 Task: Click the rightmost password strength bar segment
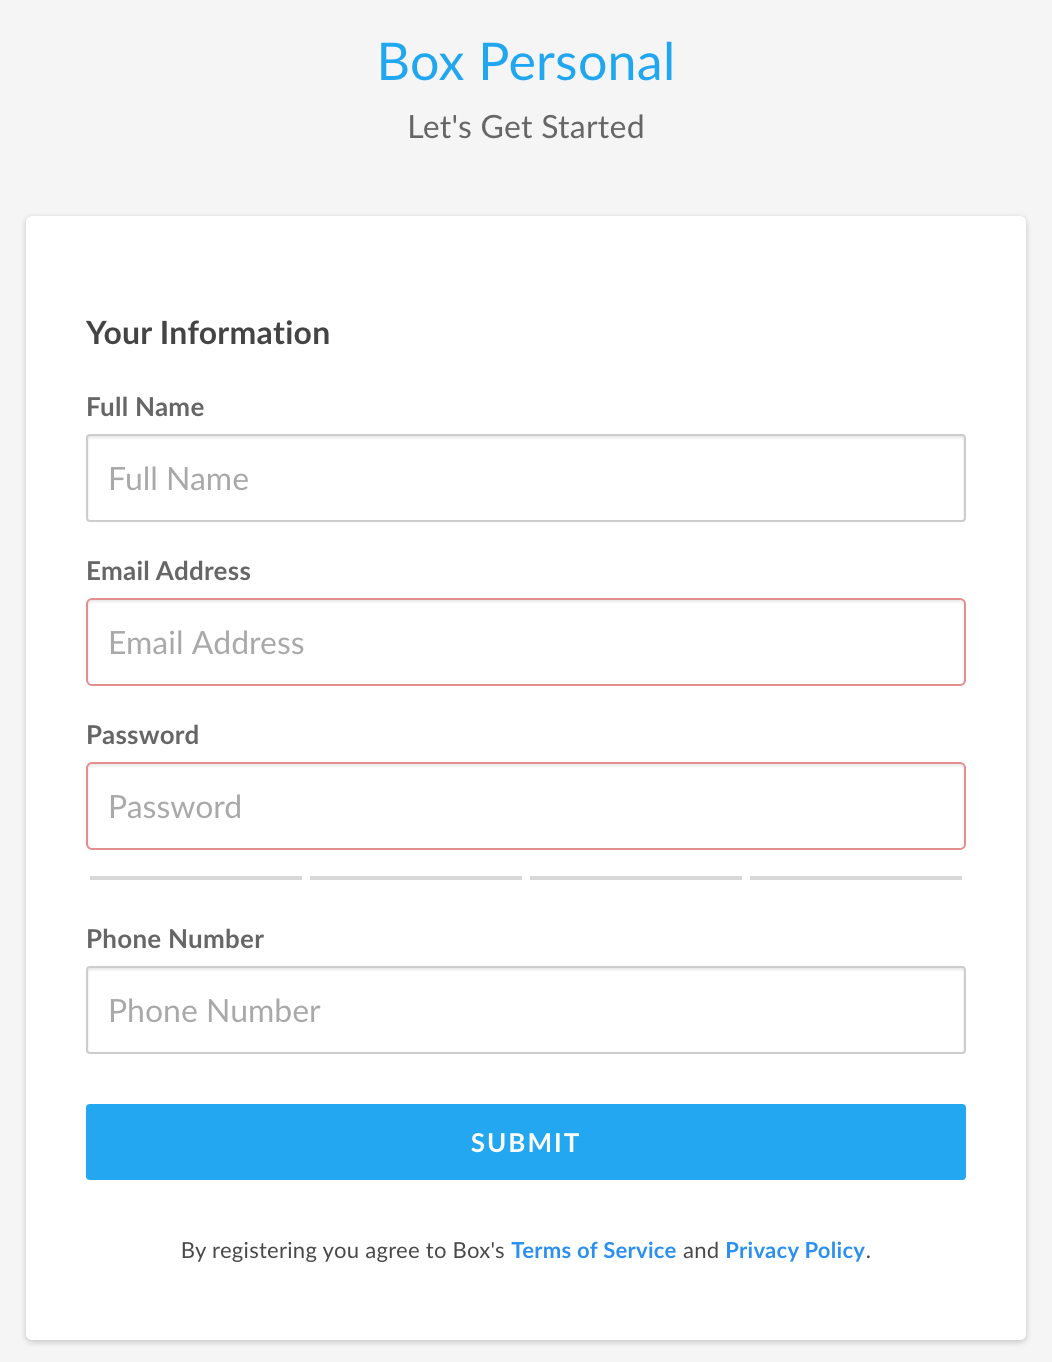click(856, 878)
